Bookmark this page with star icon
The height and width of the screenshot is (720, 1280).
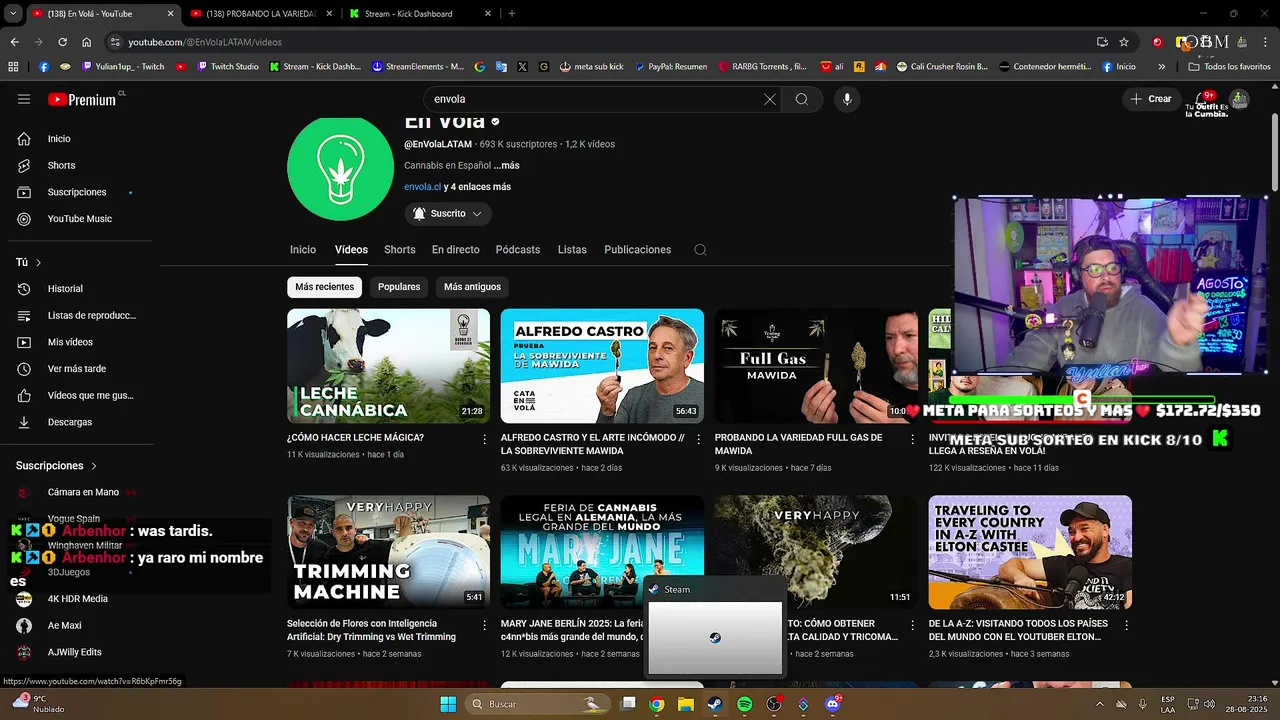pyautogui.click(x=1124, y=42)
